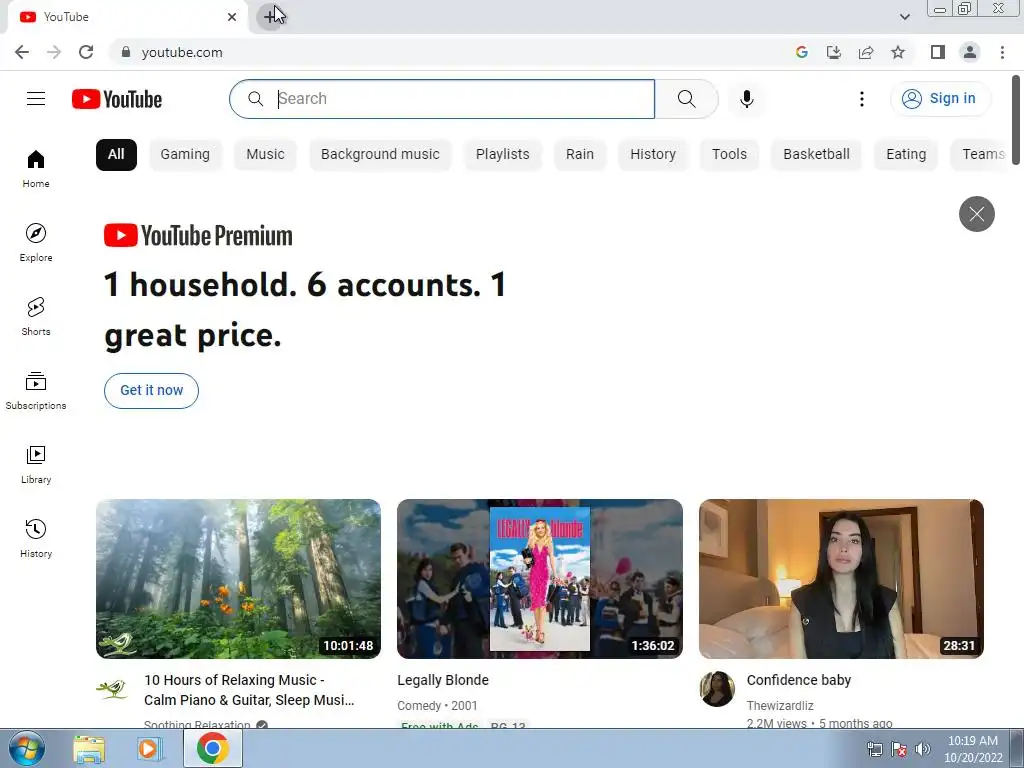Select the Tools filter chip

click(729, 155)
